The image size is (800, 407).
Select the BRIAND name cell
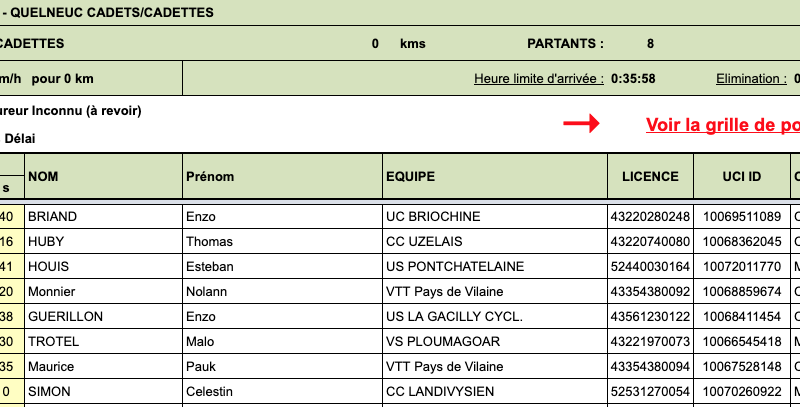click(x=52, y=217)
